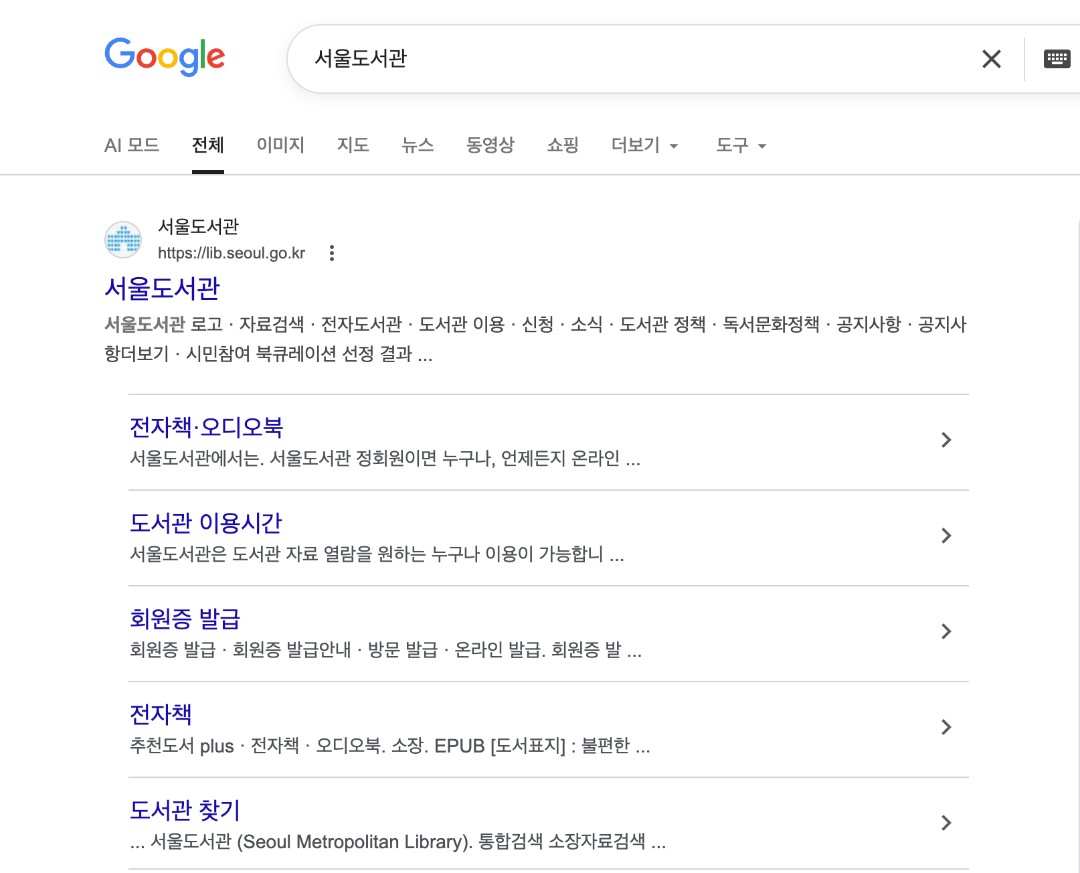Click the snippet starting 서울도서관 로고 · 자료검색

point(535,339)
